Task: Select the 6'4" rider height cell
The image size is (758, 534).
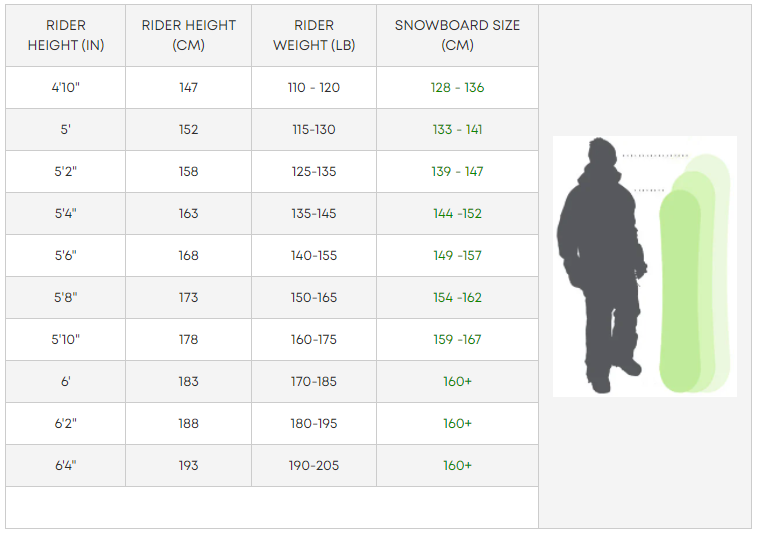Action: pyautogui.click(x=66, y=466)
